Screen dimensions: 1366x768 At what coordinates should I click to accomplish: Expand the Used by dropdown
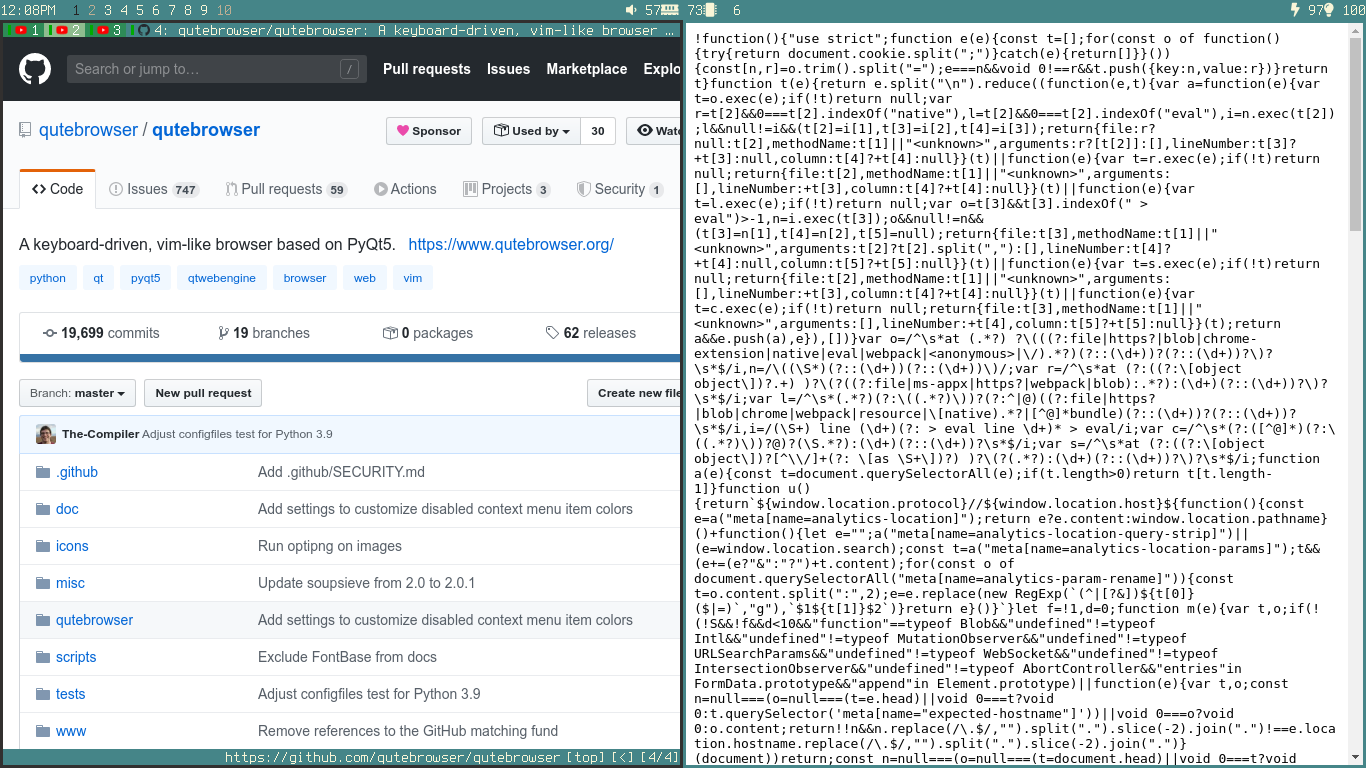point(531,131)
